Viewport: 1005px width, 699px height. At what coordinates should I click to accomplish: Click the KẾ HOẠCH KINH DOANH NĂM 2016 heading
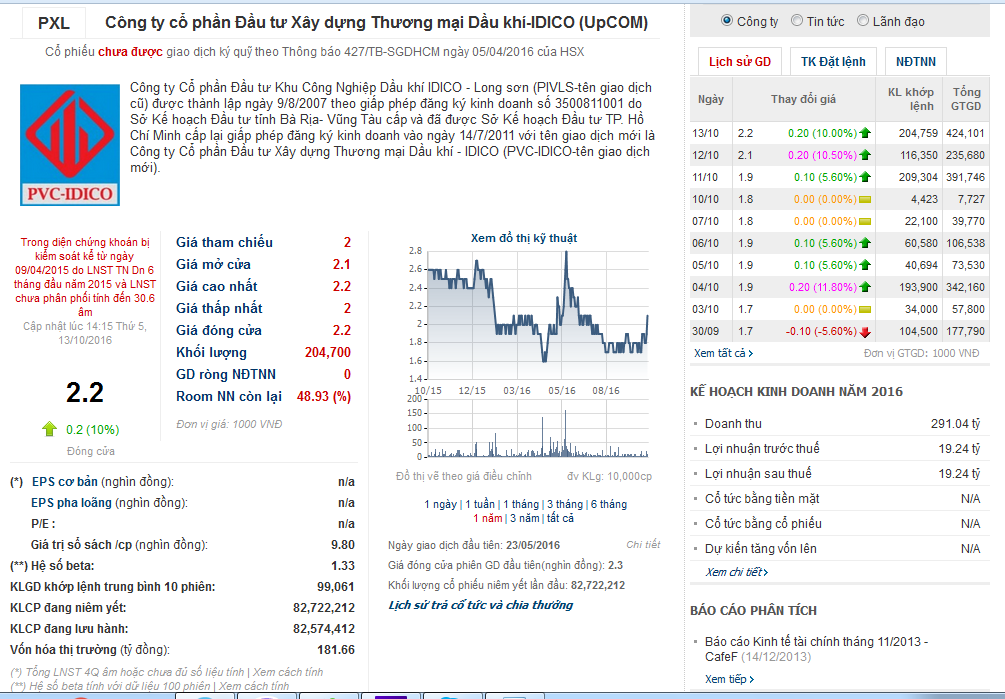pos(796,391)
